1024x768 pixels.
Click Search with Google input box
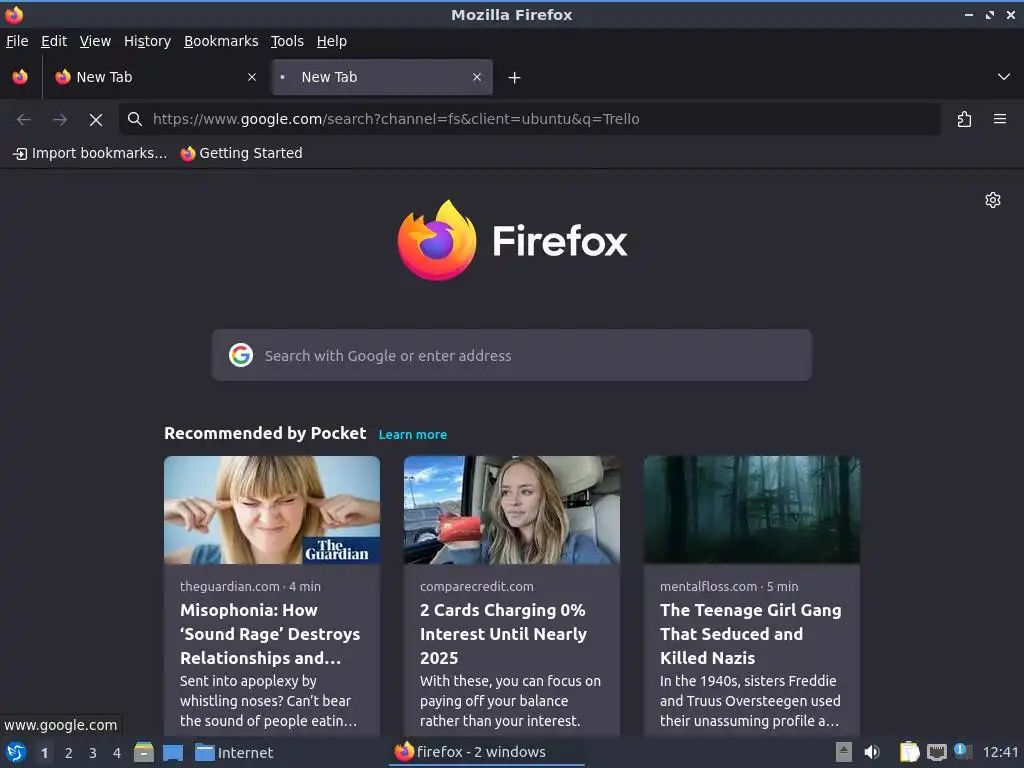512,355
